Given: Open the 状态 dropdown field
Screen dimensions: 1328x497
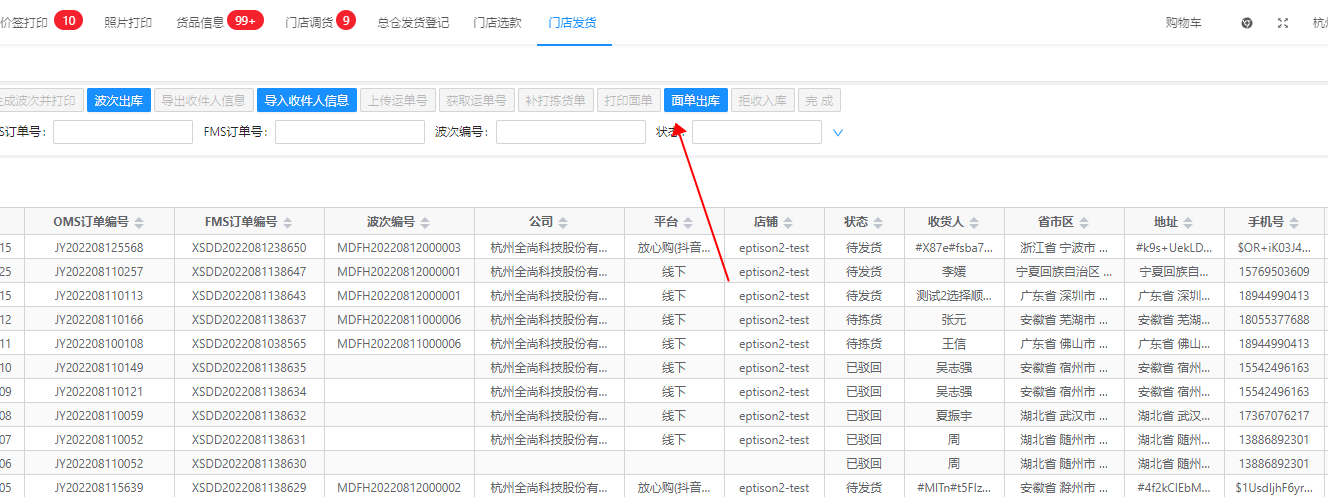Looking at the screenshot, I should [756, 132].
